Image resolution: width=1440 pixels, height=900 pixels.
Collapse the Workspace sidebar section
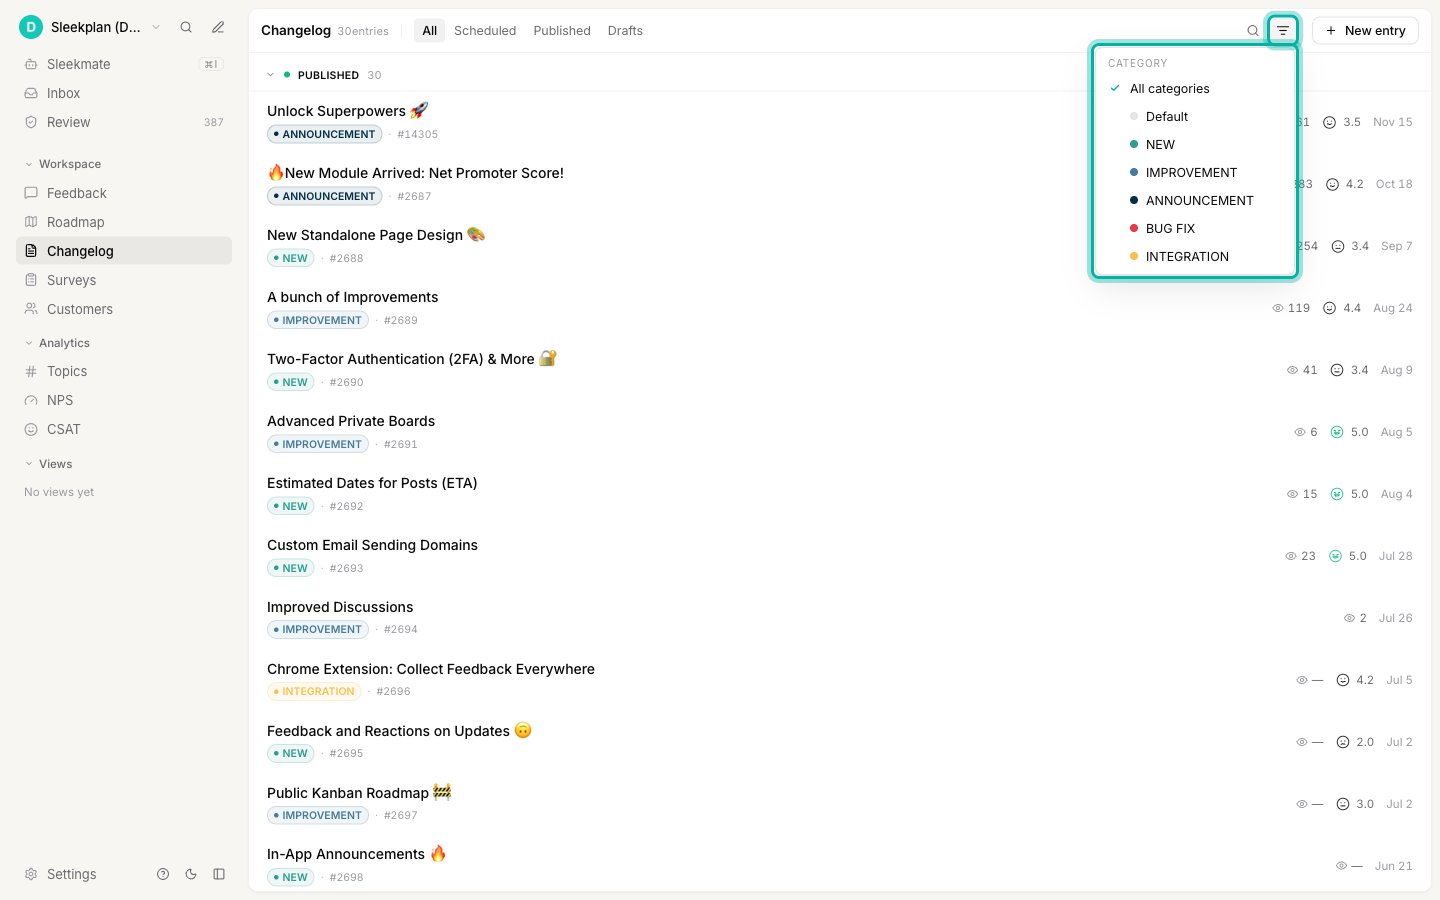click(62, 164)
